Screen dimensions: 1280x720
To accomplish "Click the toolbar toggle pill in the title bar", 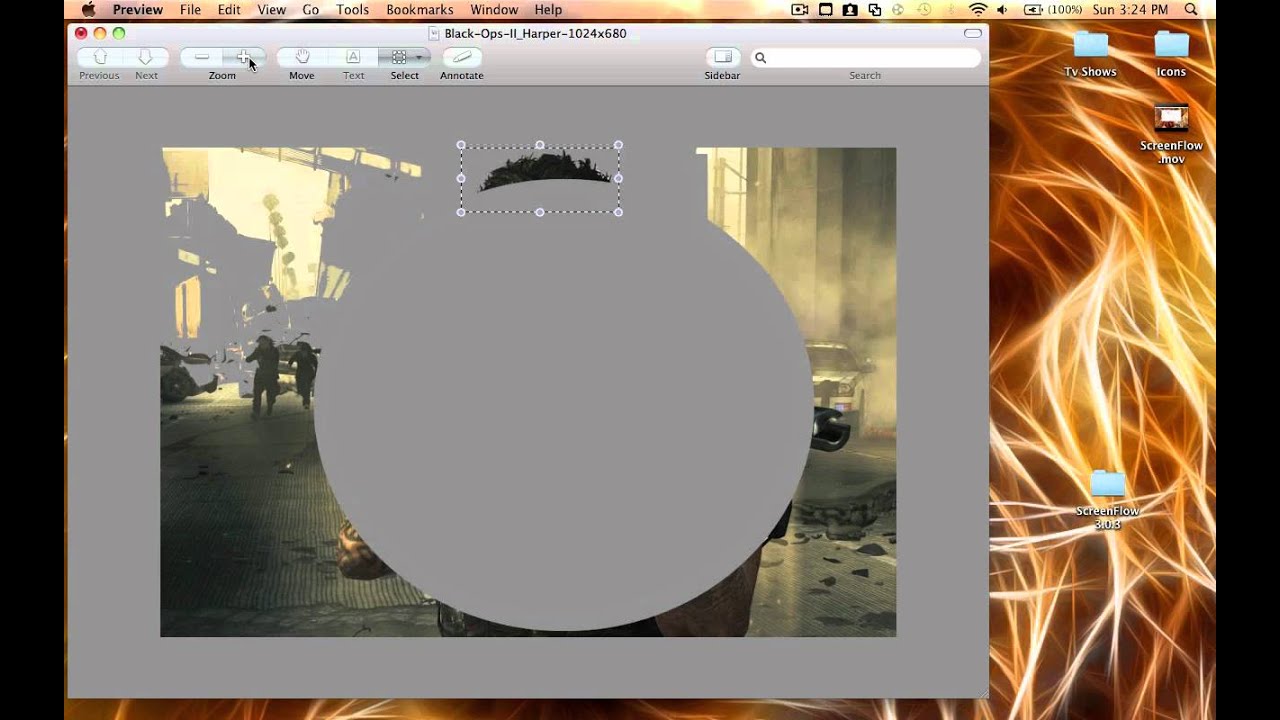I will pos(973,33).
